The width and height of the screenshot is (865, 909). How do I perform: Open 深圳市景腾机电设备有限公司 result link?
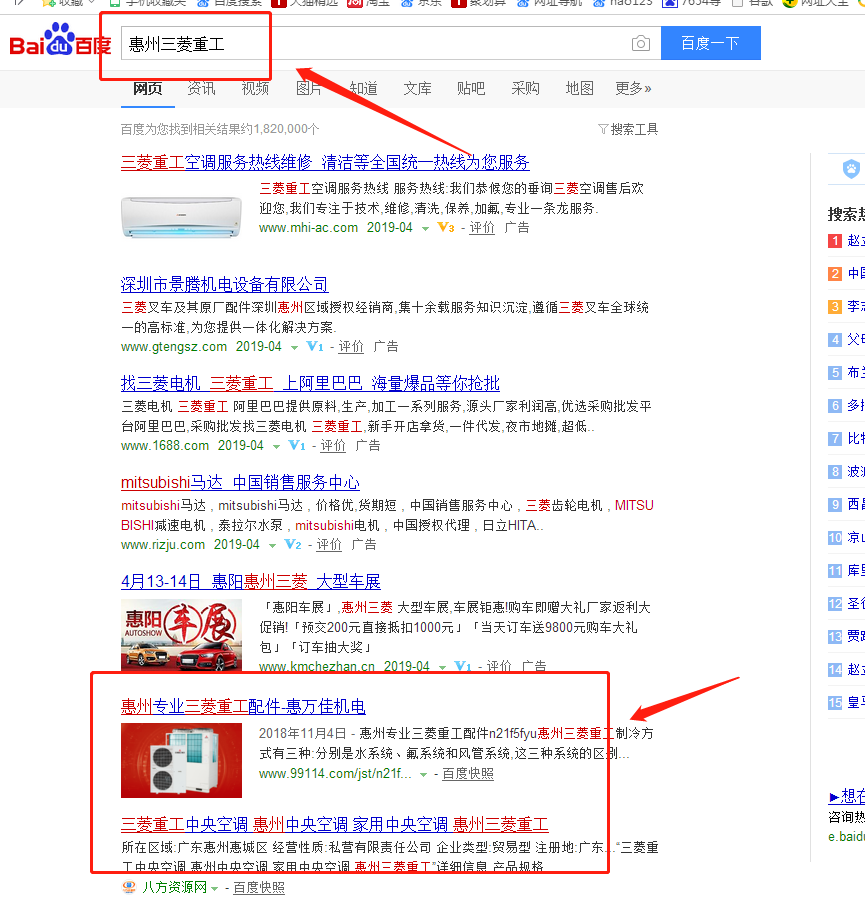pos(224,285)
